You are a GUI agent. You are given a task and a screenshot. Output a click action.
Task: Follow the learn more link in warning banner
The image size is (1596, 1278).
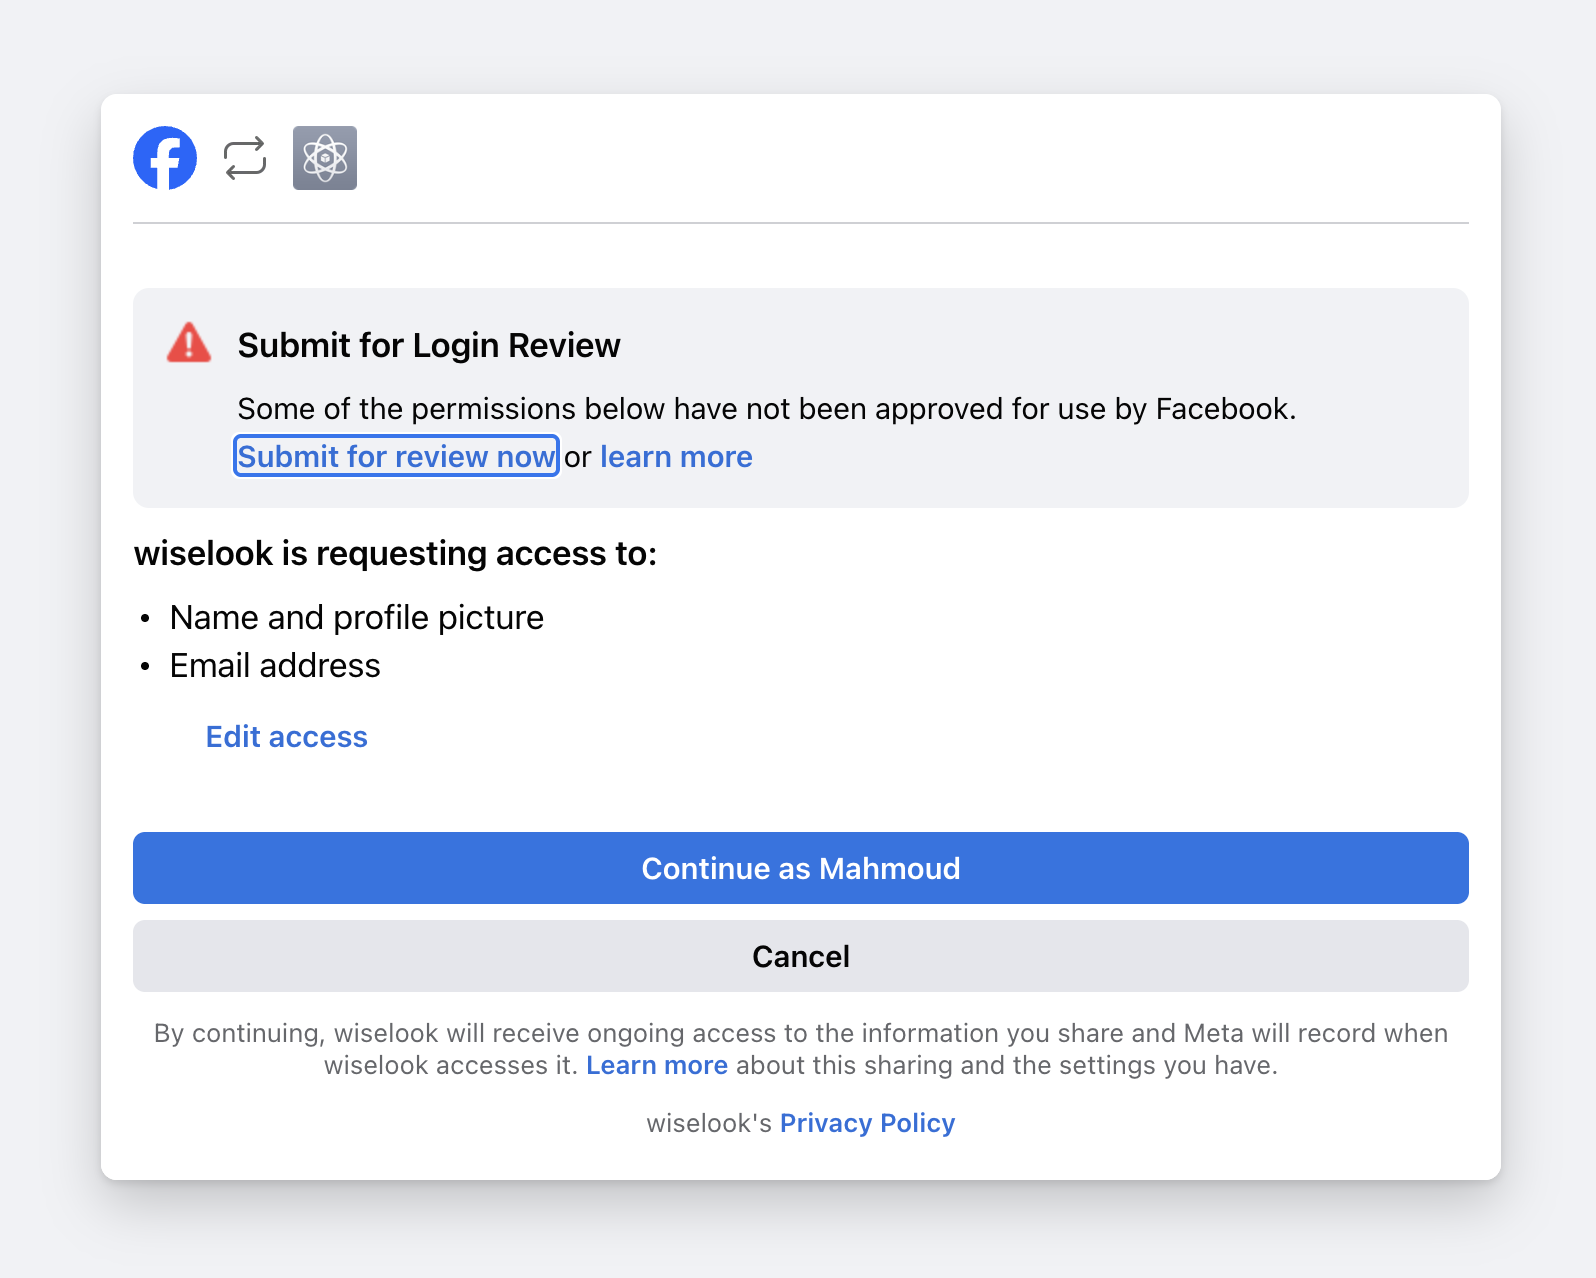coord(676,457)
